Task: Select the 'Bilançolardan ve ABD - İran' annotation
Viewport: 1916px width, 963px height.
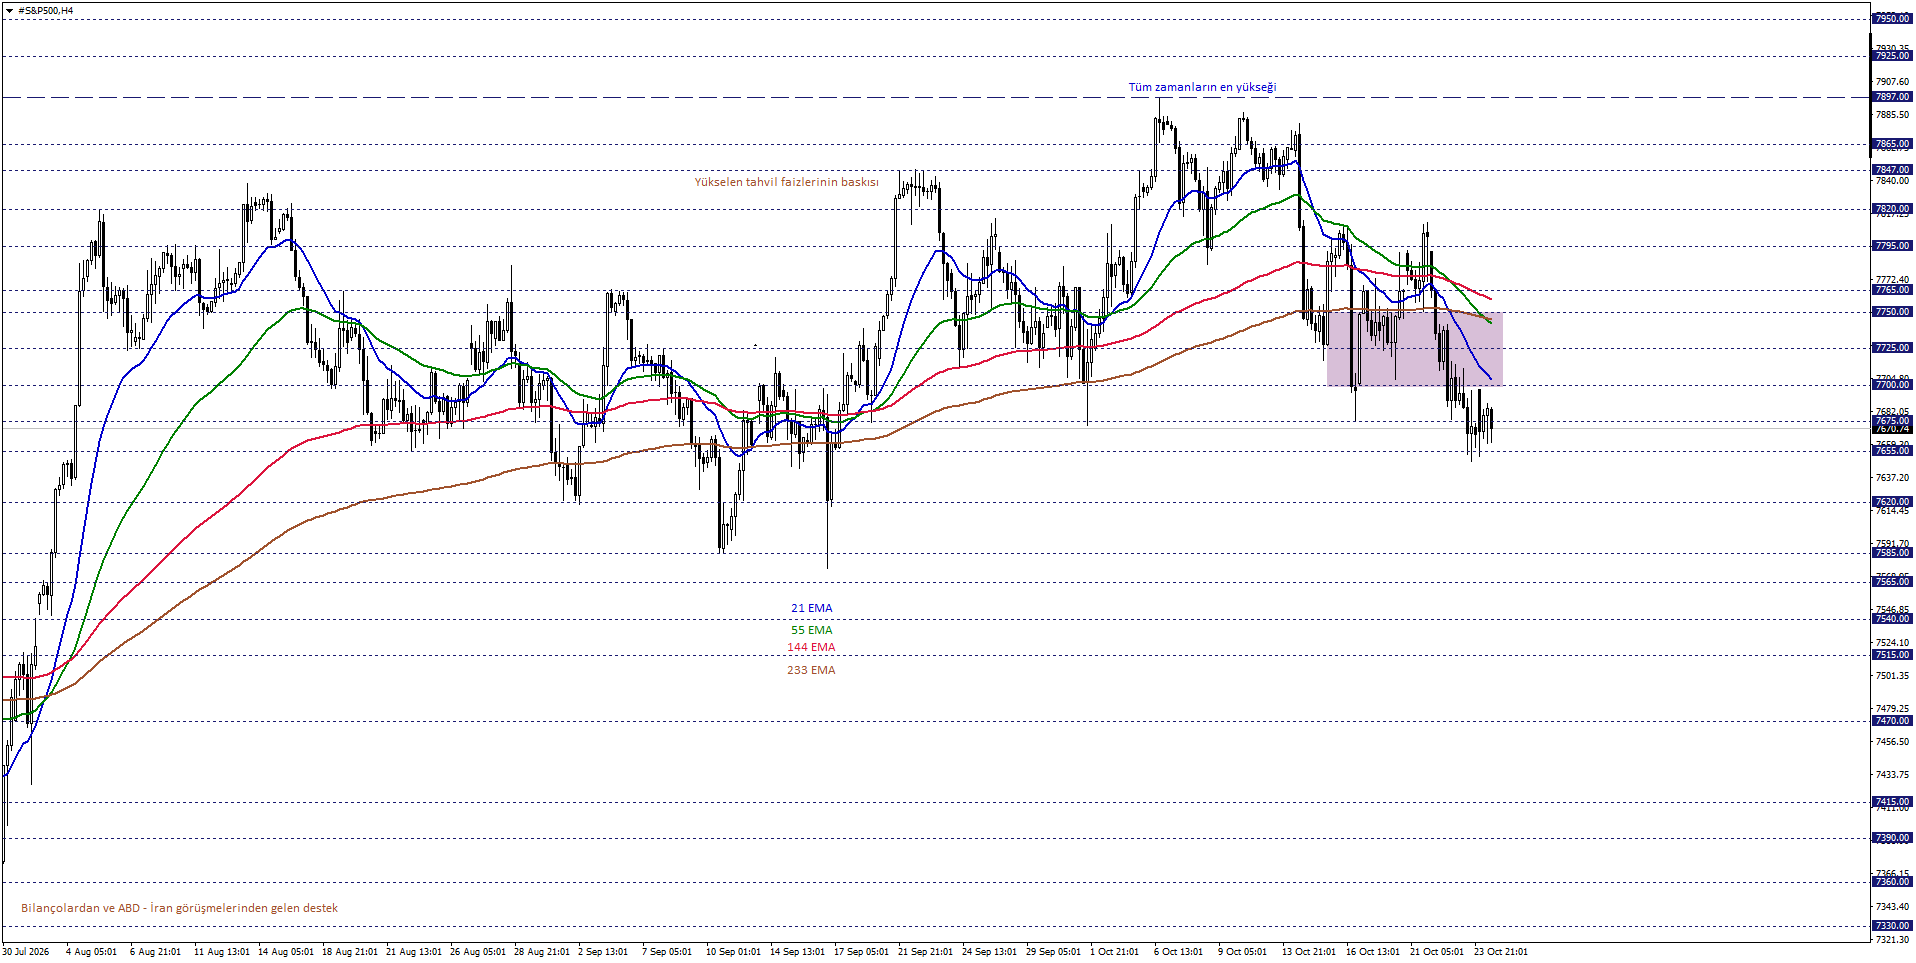Action: pos(179,908)
